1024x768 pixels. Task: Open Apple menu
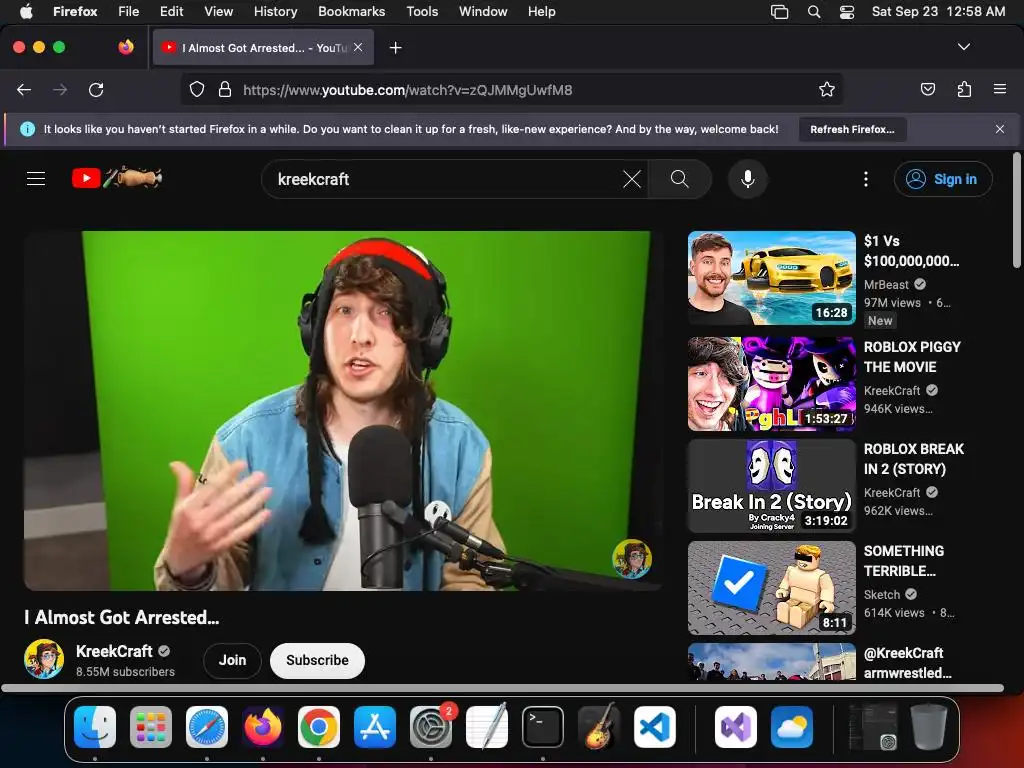(x=26, y=11)
